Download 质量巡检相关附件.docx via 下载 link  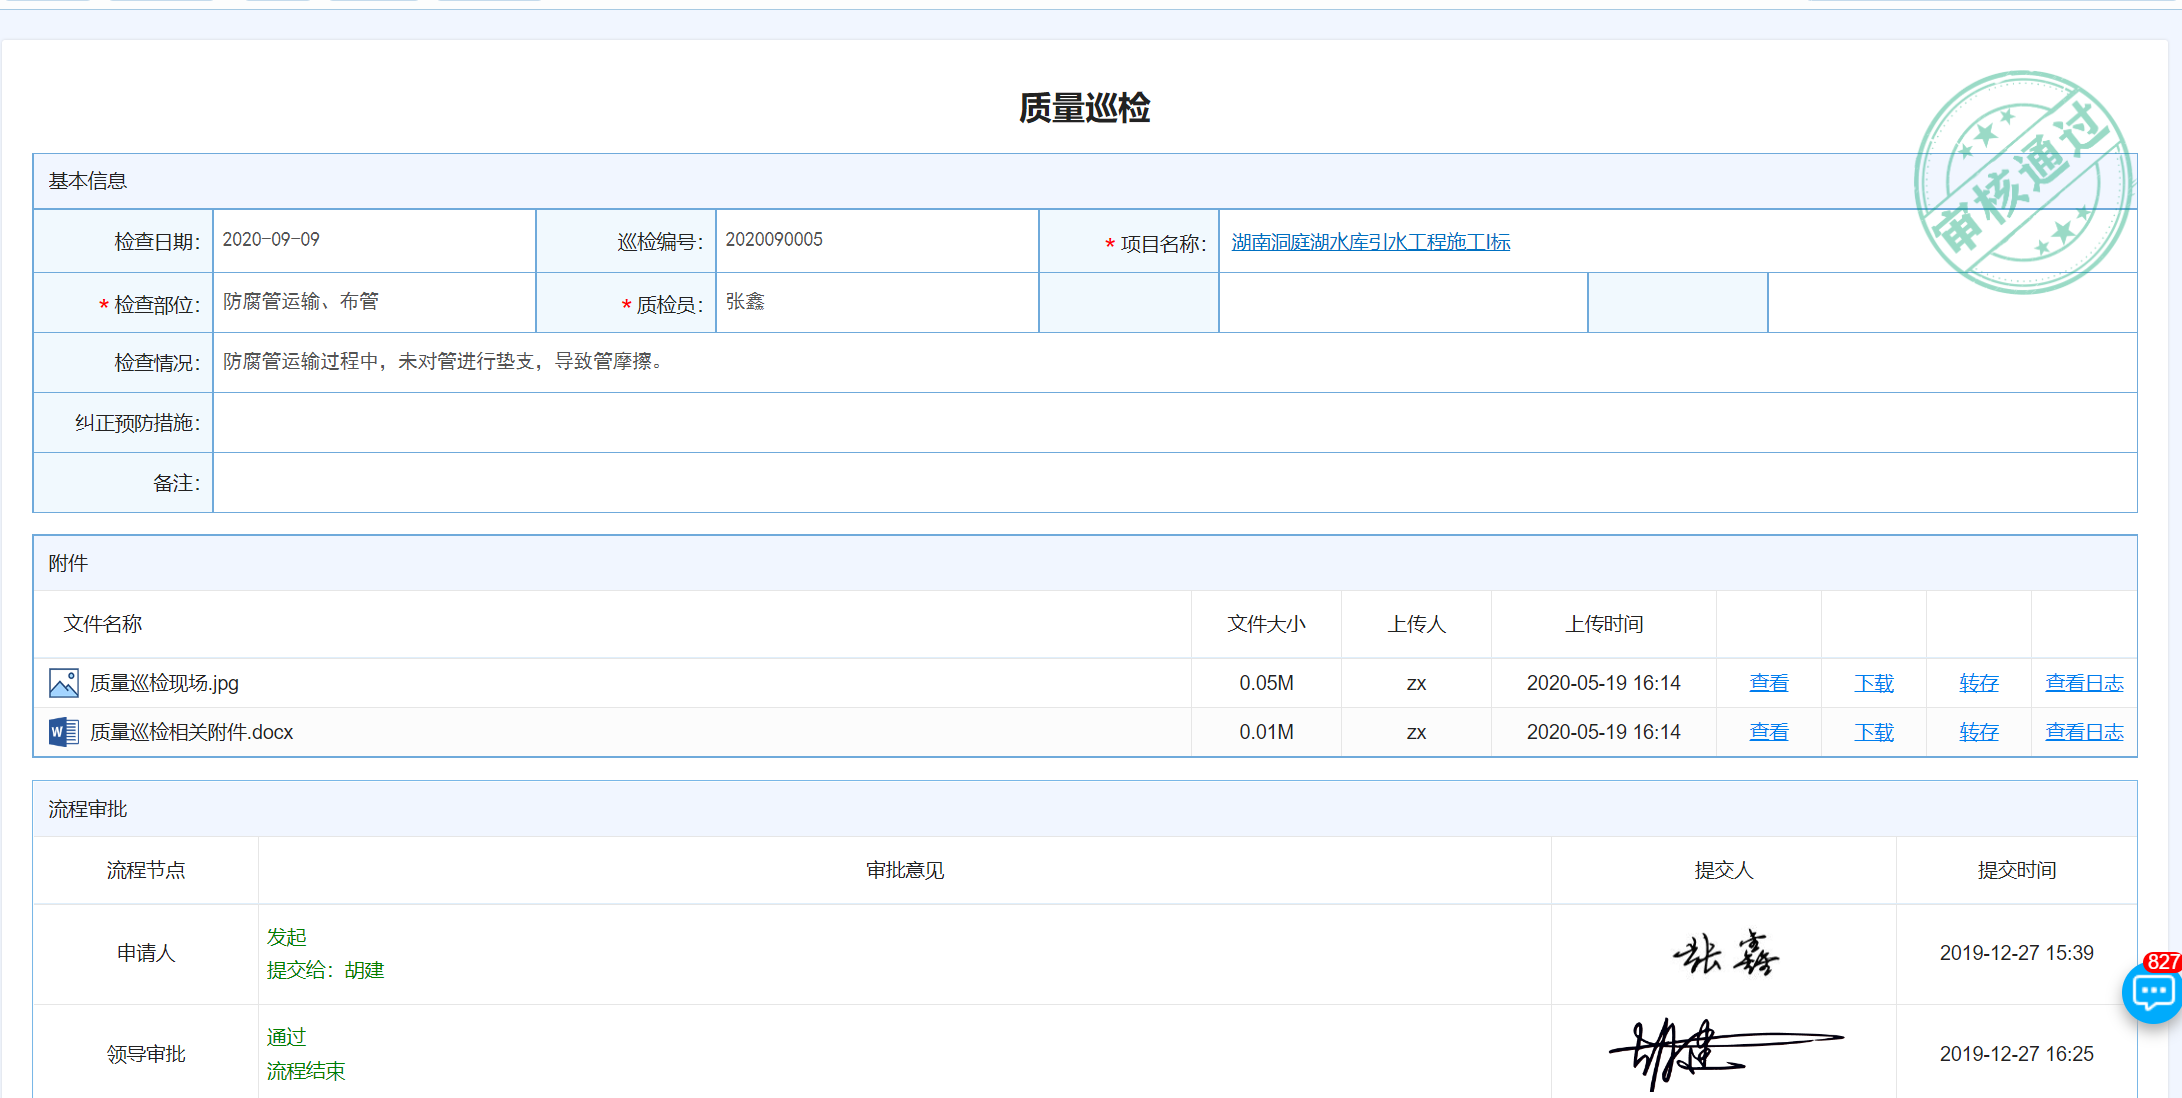pos(1873,732)
